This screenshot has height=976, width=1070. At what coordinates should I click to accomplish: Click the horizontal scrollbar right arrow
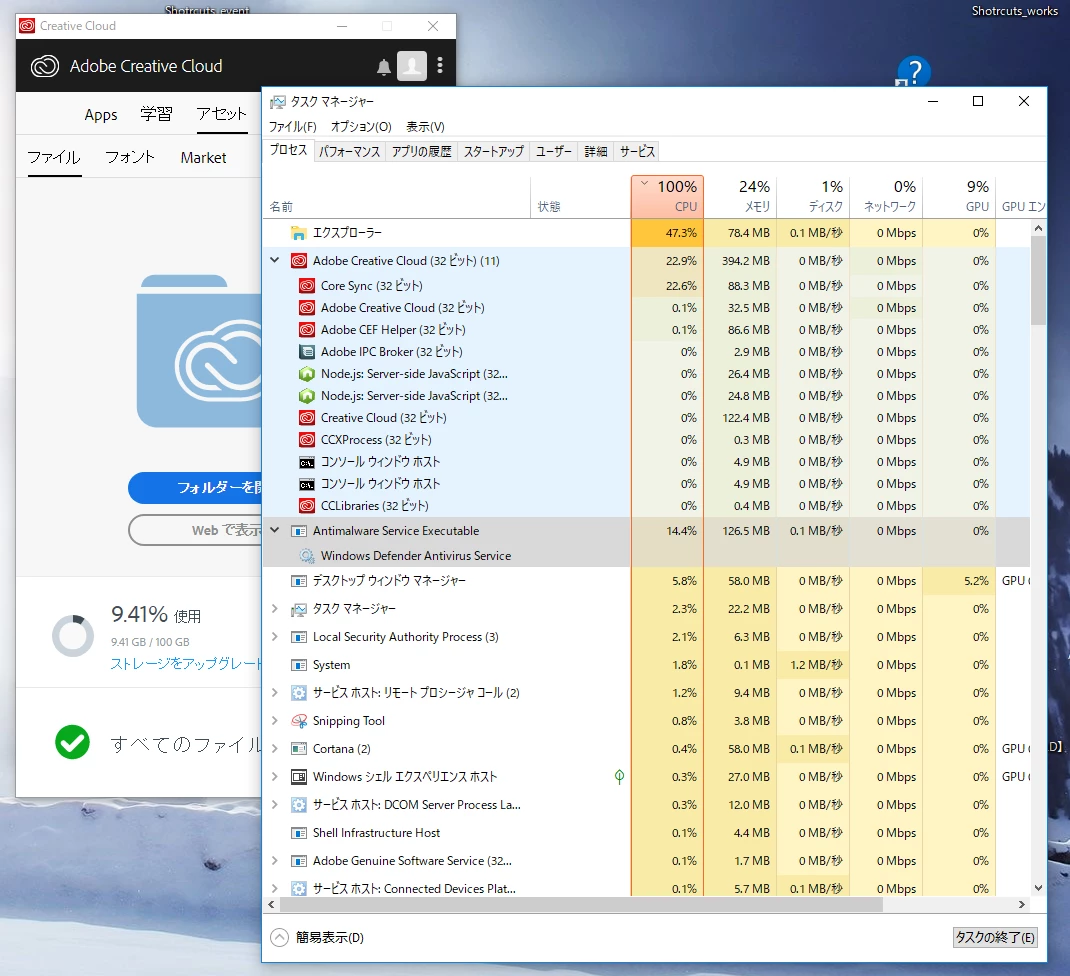point(1022,904)
